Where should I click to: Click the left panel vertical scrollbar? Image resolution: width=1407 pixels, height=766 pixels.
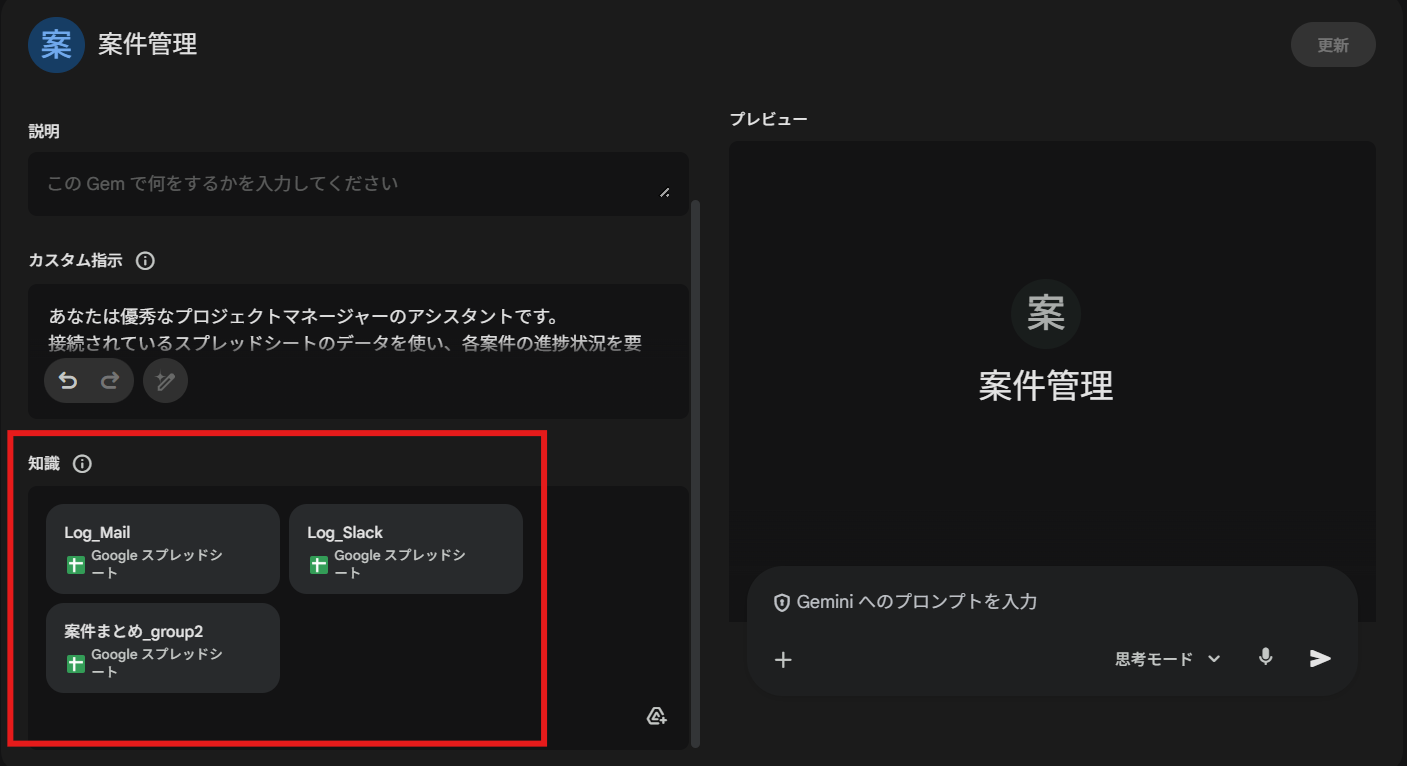[696, 472]
